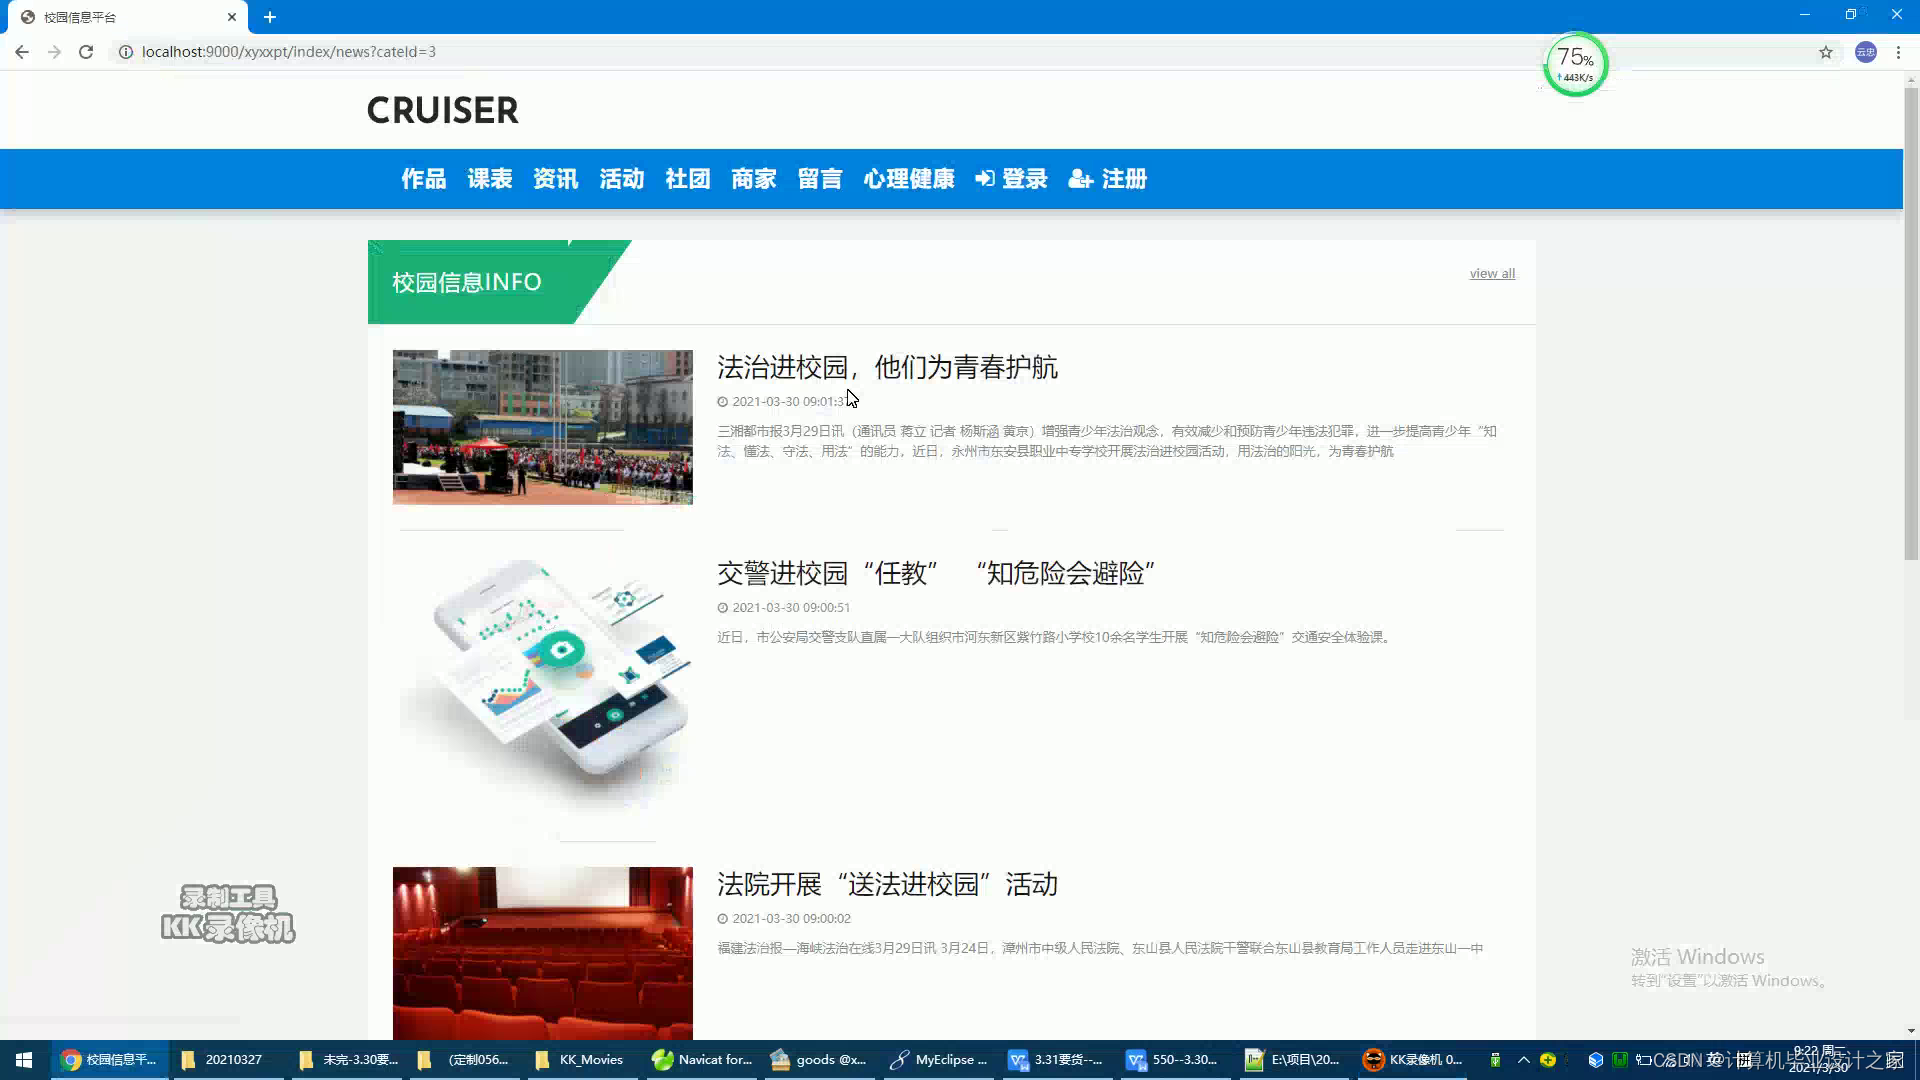Open Chrome three-dot menu

click(1898, 52)
